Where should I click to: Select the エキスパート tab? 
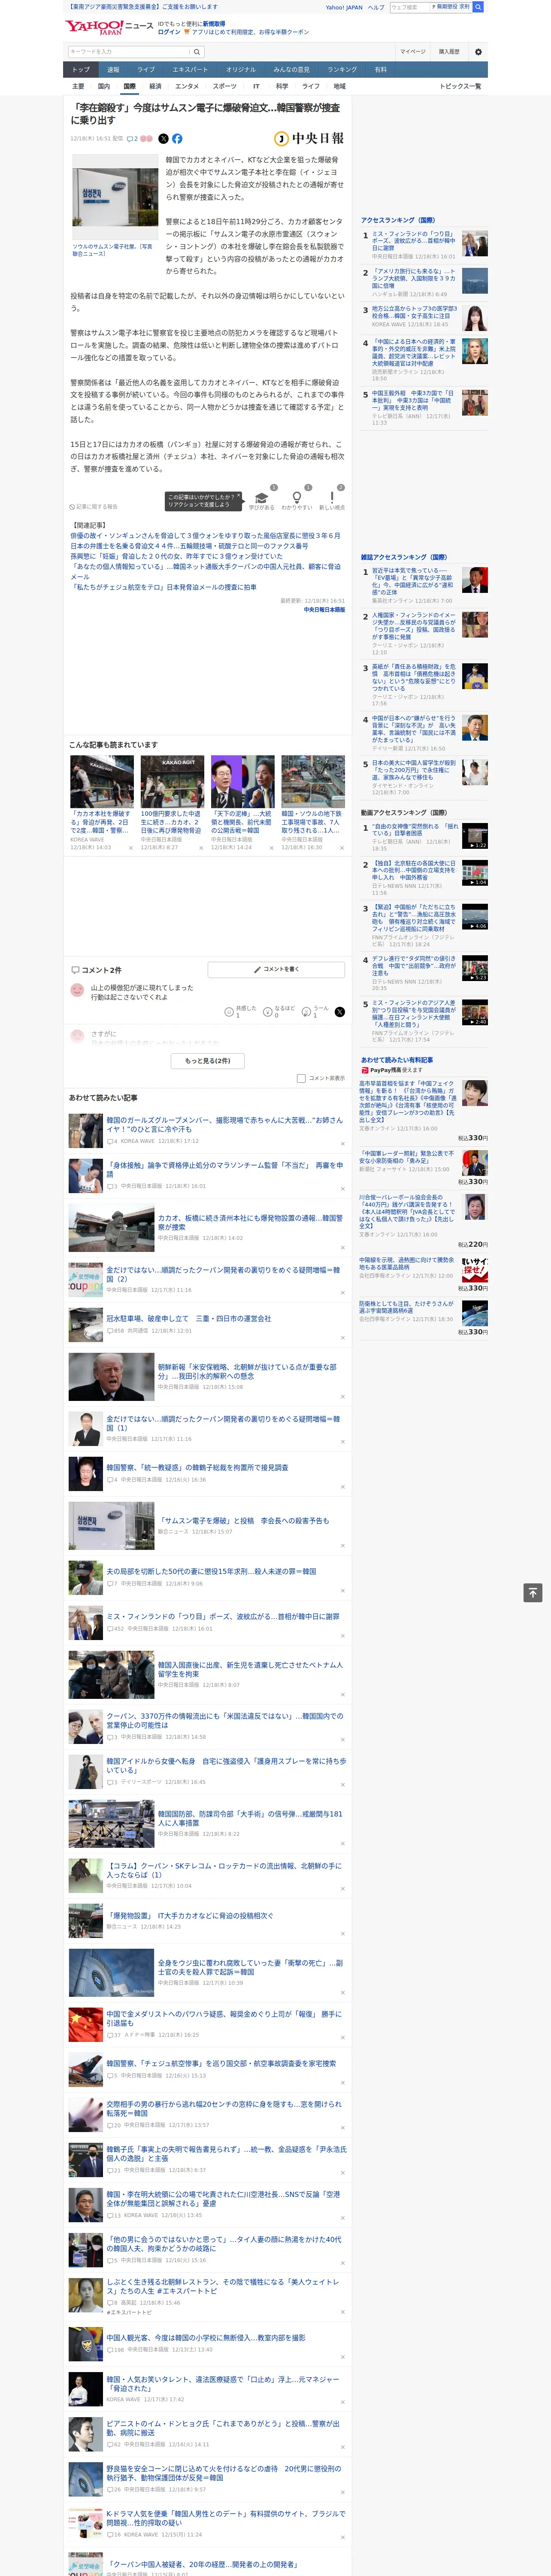(x=190, y=70)
